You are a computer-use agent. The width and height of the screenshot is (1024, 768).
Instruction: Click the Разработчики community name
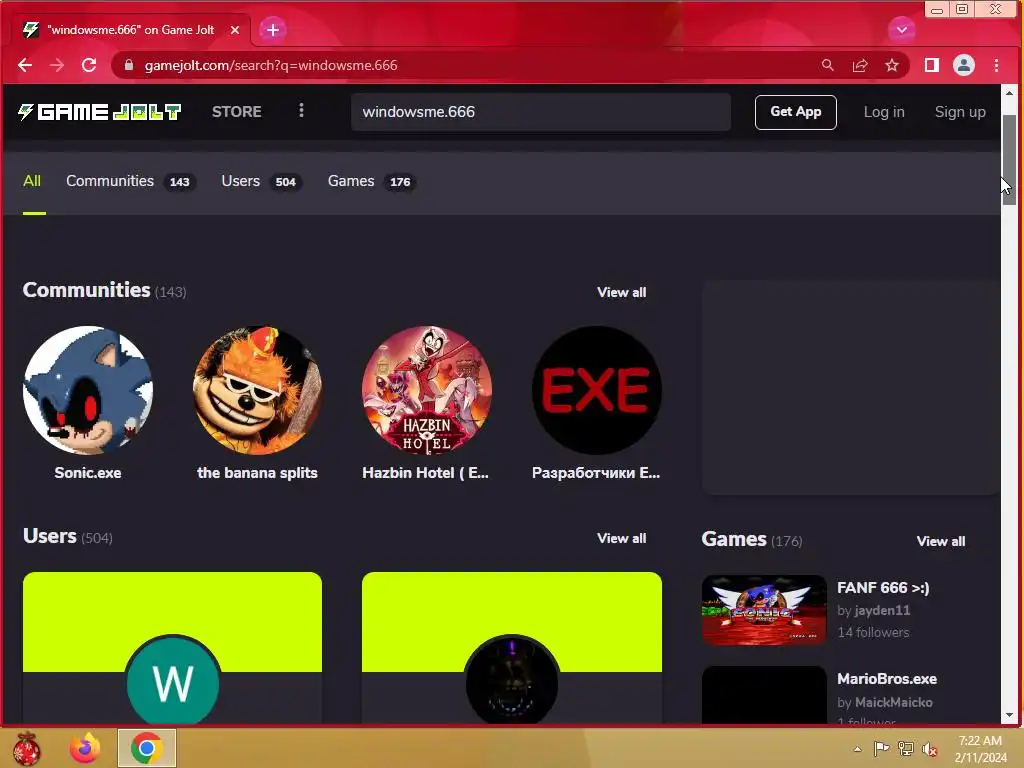(x=596, y=473)
